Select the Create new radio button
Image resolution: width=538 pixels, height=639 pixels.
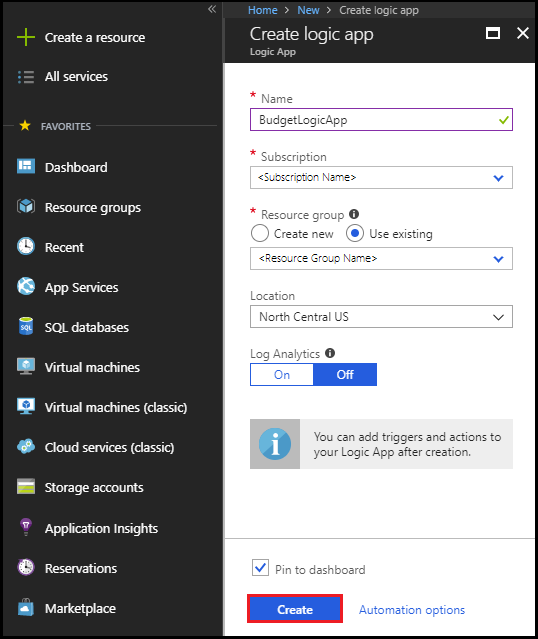click(x=260, y=234)
